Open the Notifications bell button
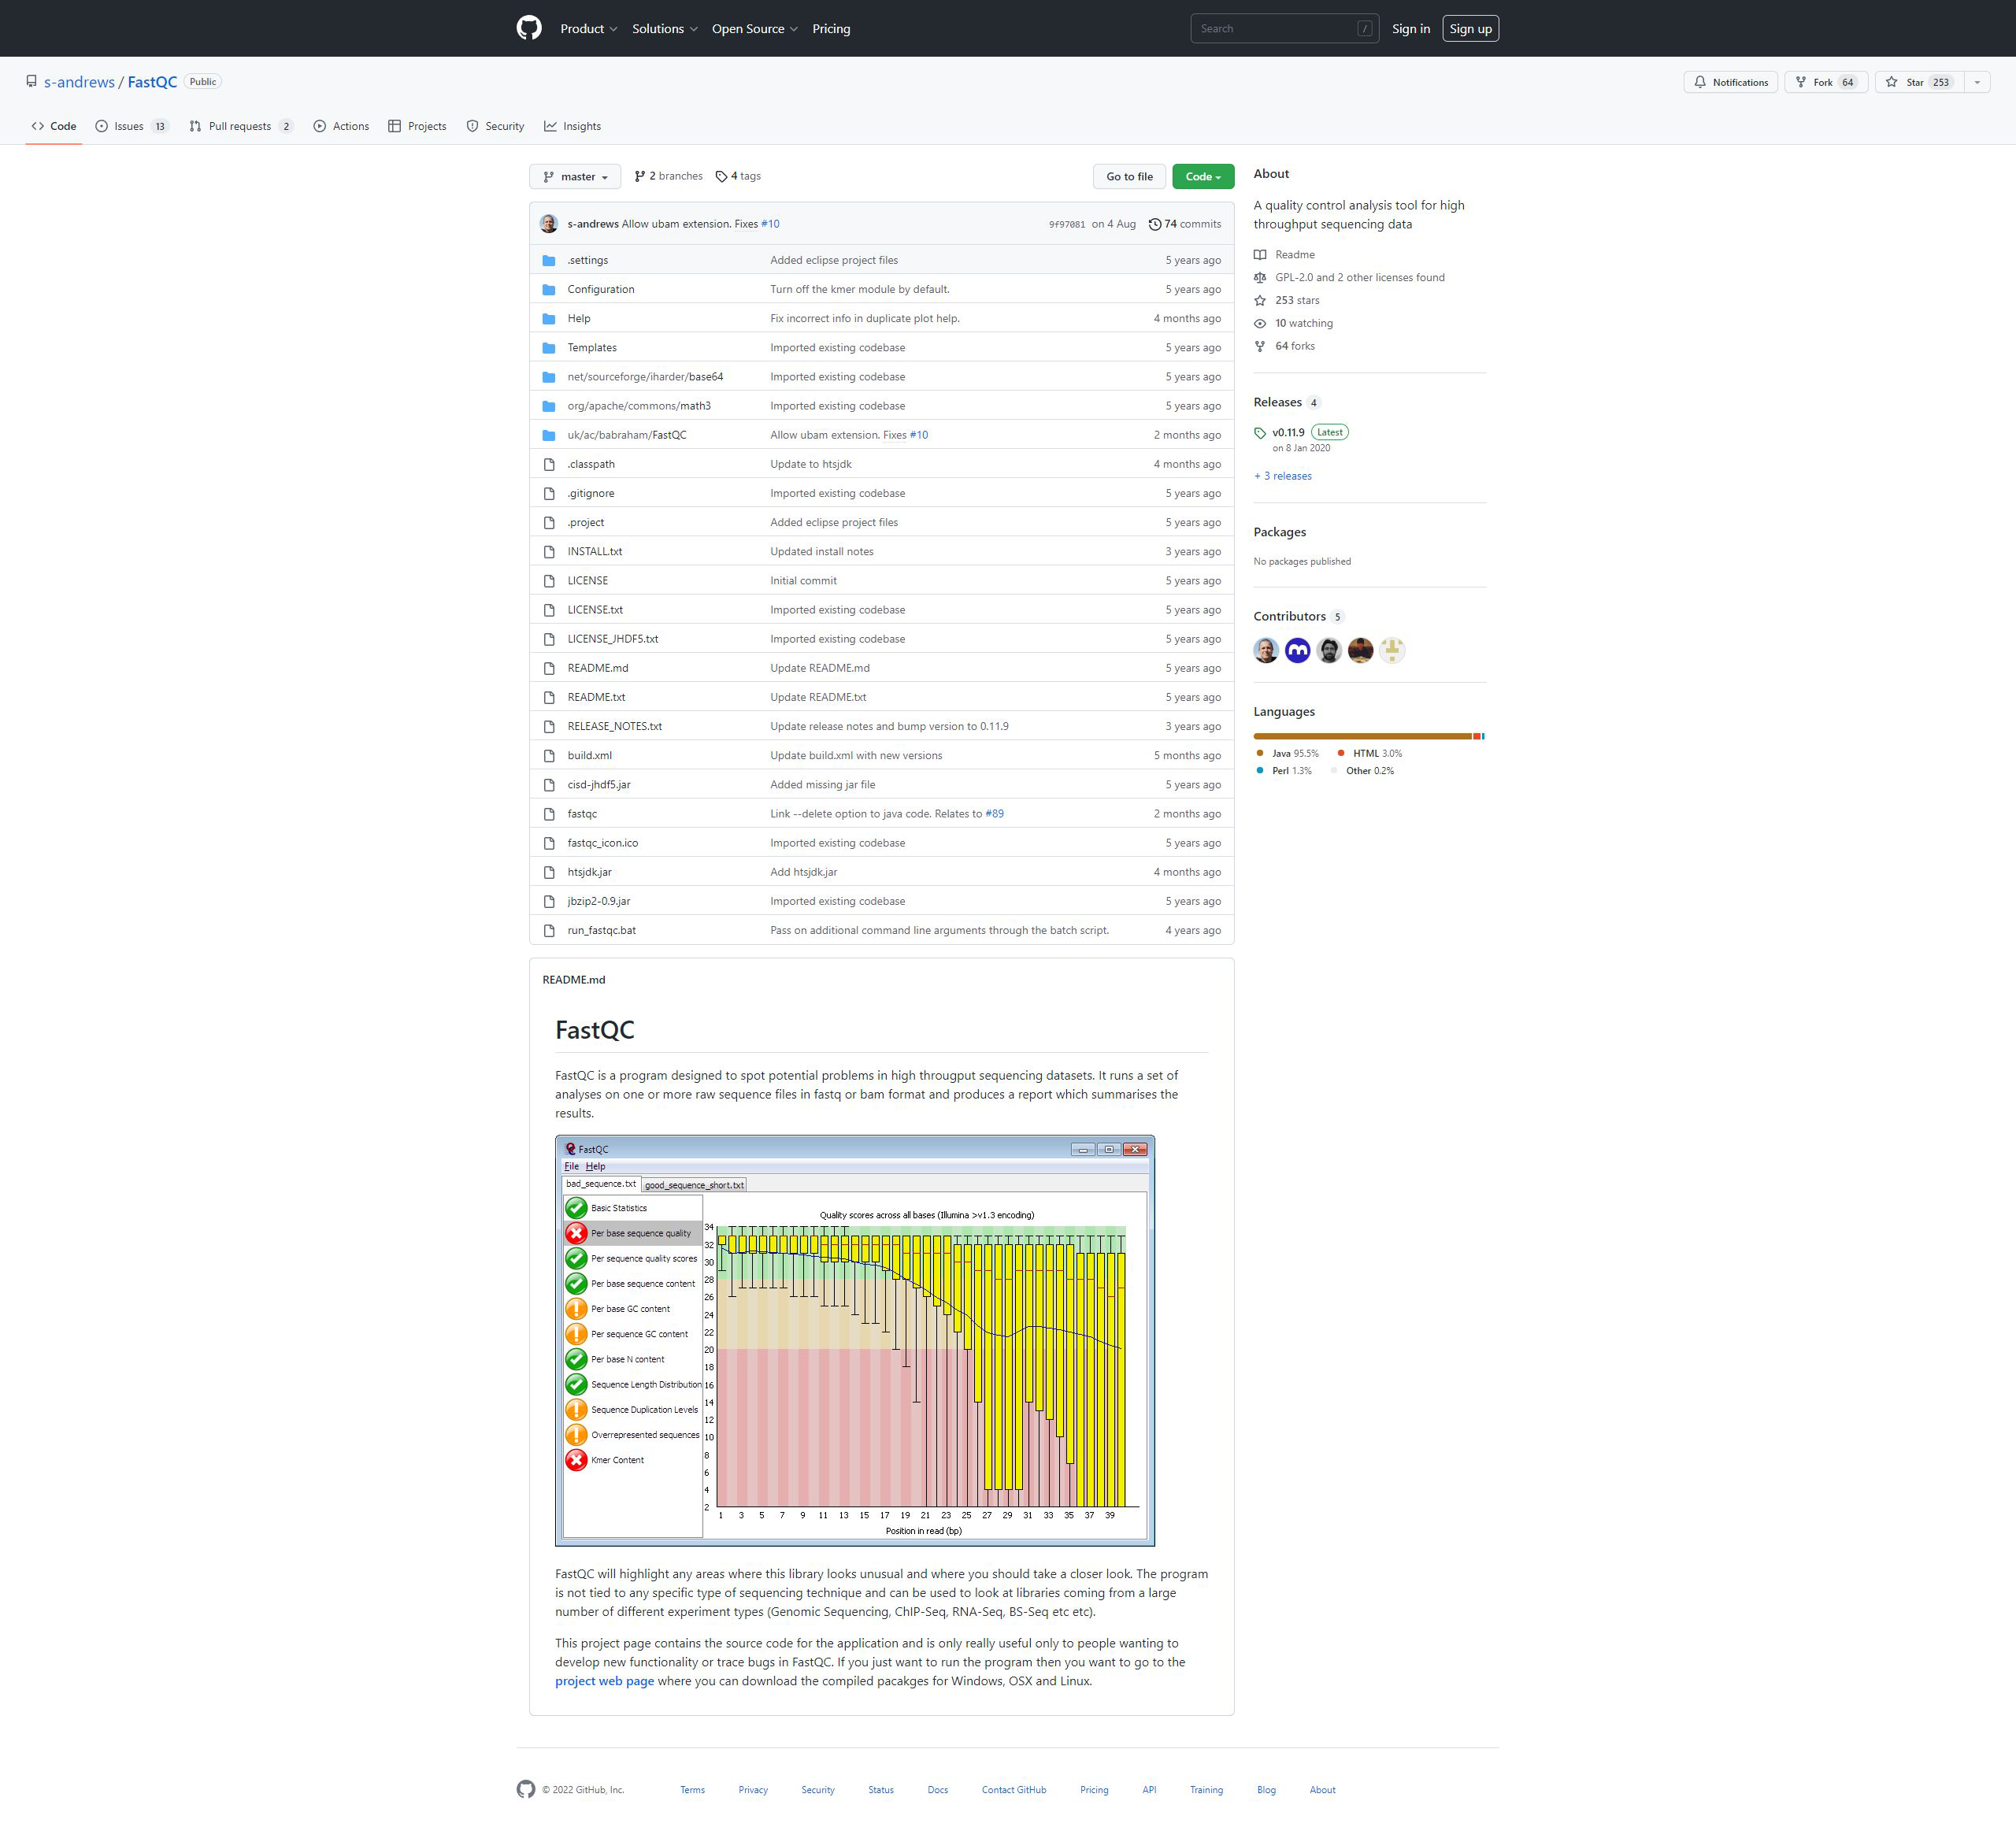Screen dimensions: 2016x1838 click(1730, 82)
